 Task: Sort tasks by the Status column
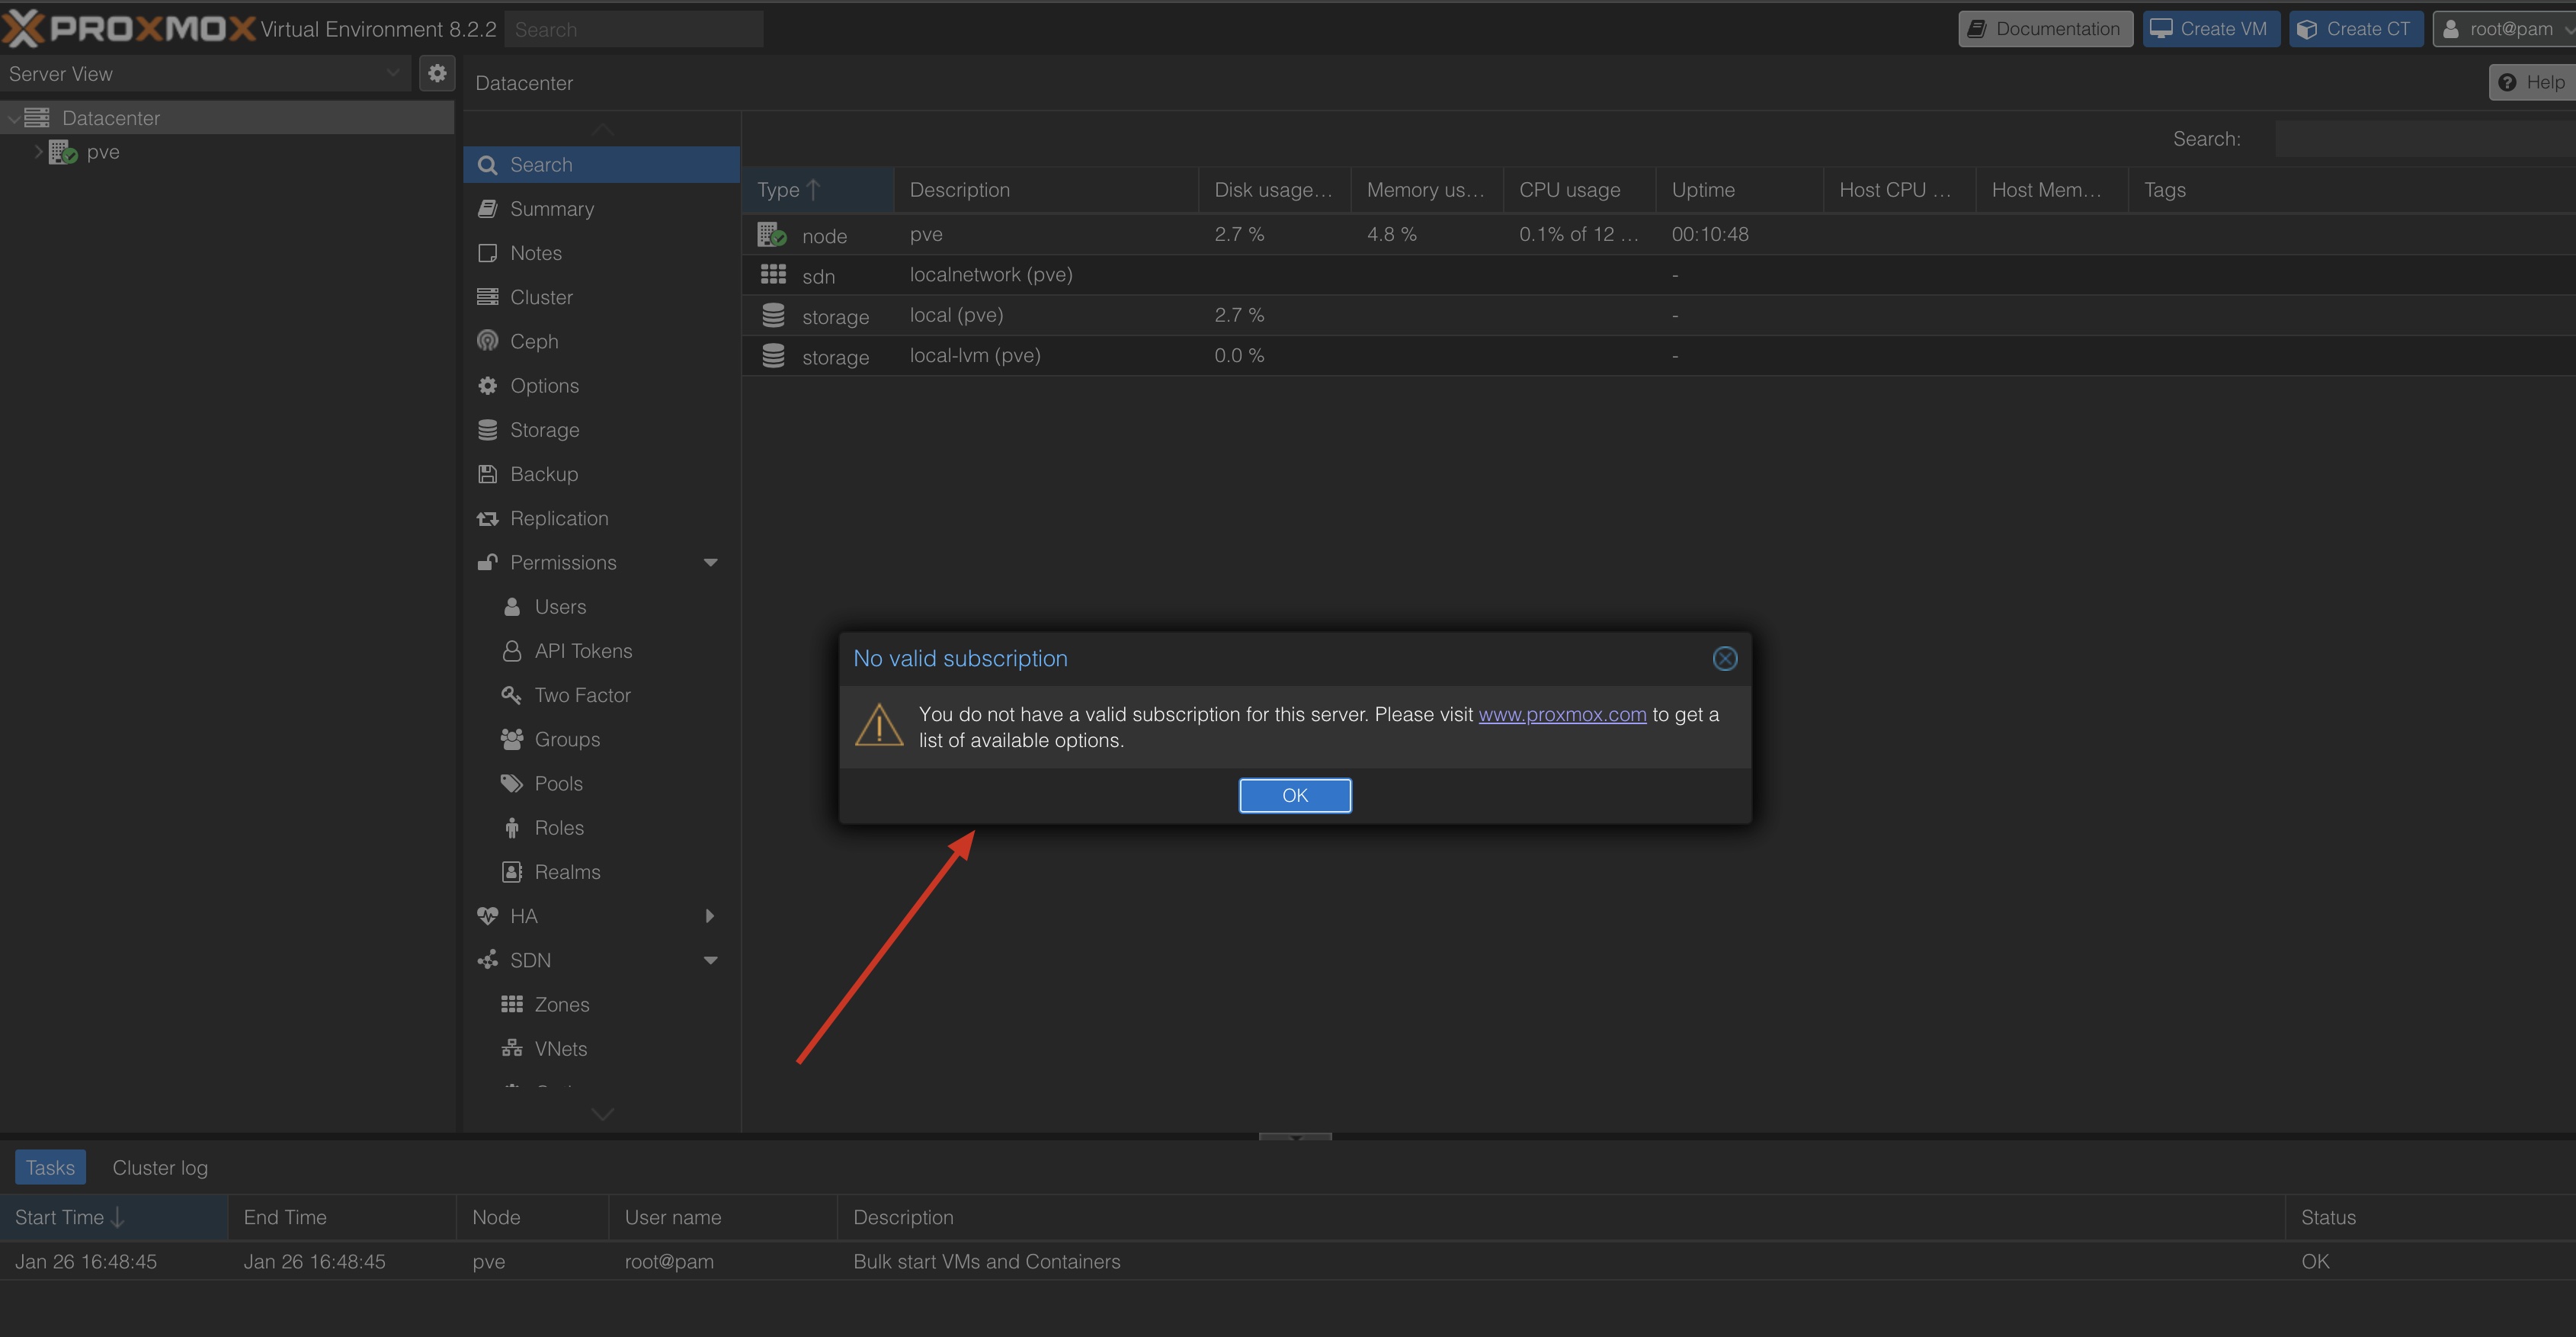click(x=2430, y=1217)
